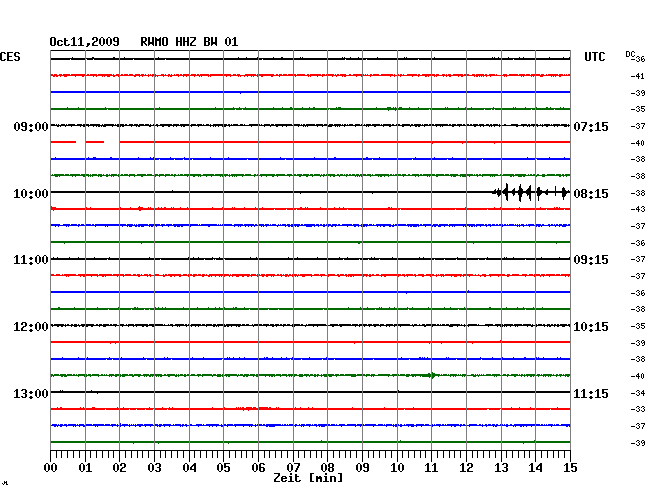Select the 15 minute axis tick label
Image resolution: width=650 pixels, height=494 pixels.
570,468
